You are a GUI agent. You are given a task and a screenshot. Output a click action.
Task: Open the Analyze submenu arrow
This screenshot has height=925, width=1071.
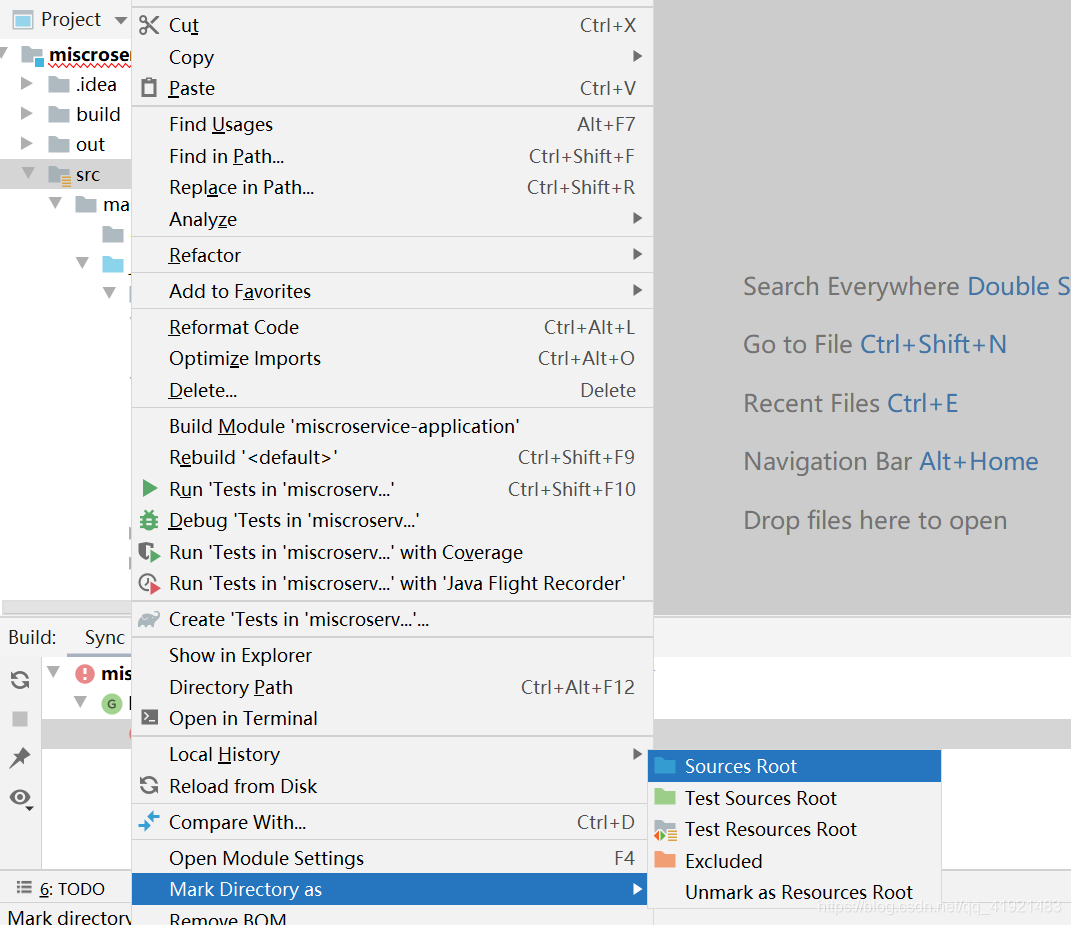[637, 218]
